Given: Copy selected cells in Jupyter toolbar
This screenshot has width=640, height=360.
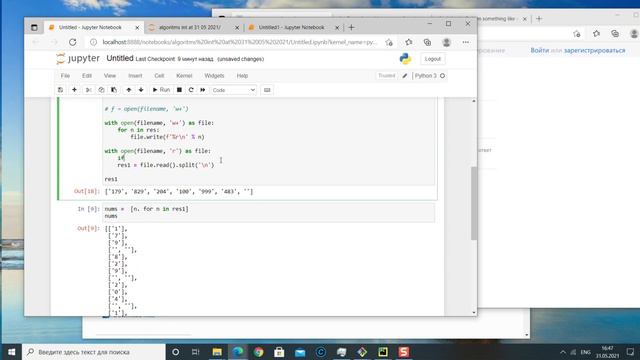Looking at the screenshot, I should click(x=101, y=90).
